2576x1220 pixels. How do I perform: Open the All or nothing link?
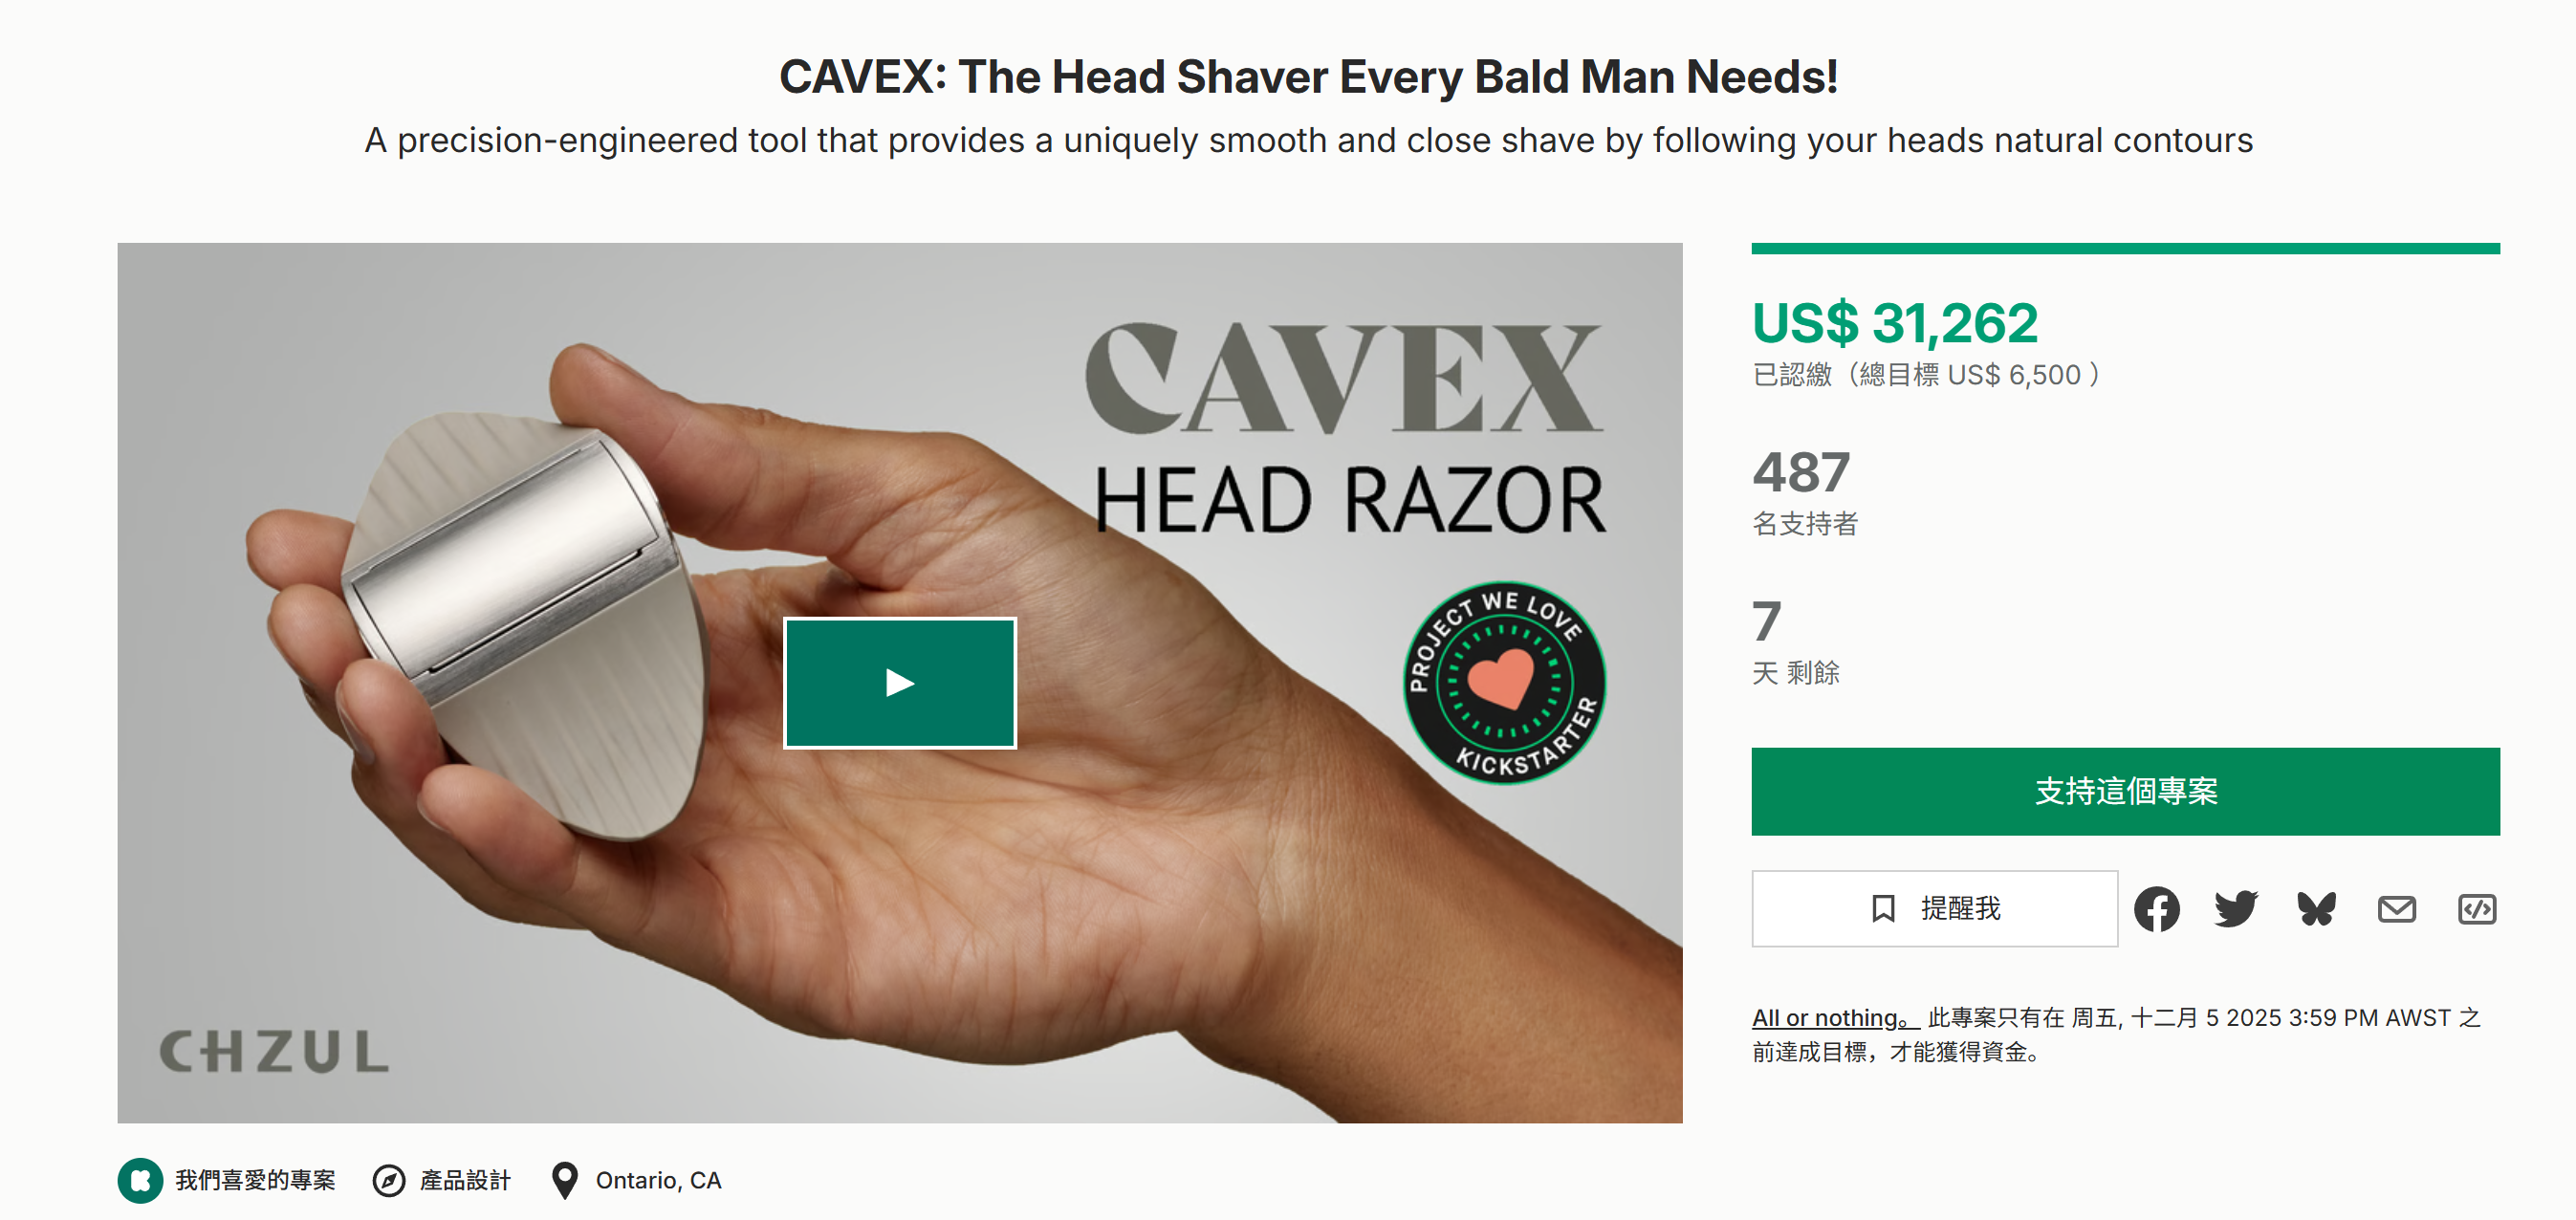1835,1017
